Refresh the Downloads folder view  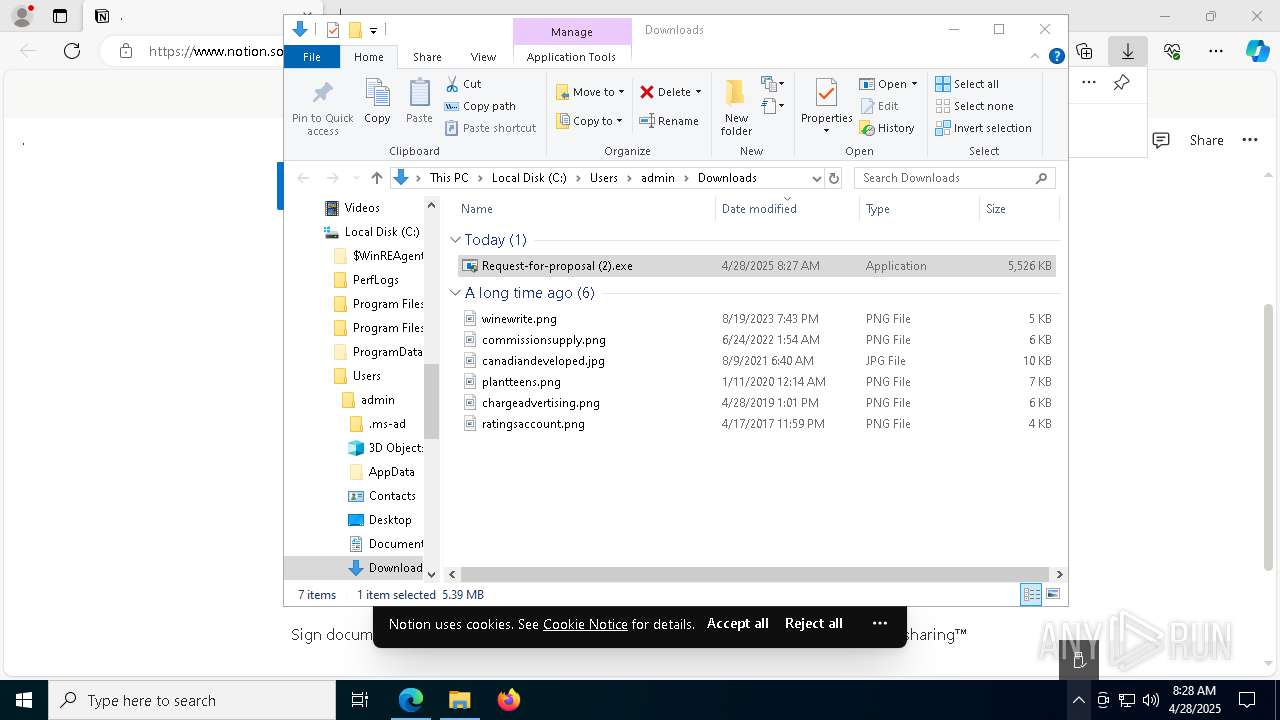pos(834,178)
